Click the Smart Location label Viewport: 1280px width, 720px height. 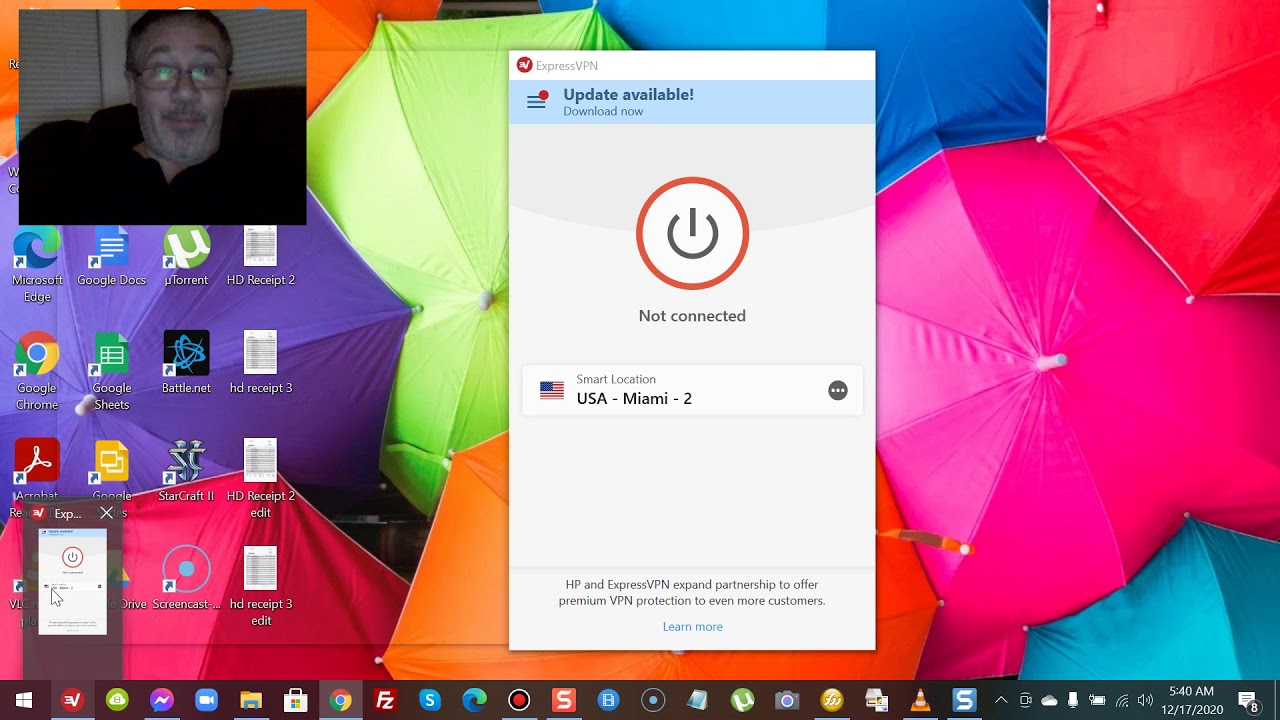click(x=616, y=380)
